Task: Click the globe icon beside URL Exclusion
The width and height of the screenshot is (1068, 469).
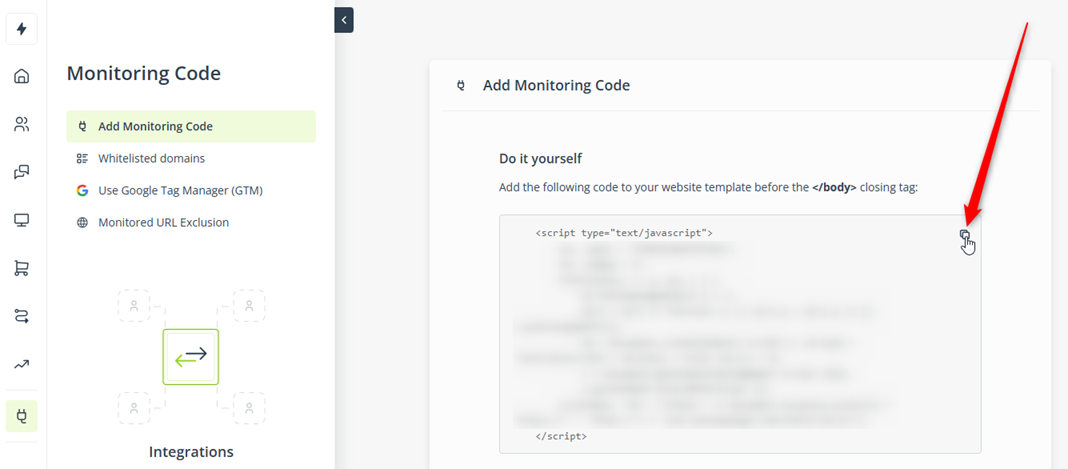Action: coord(82,223)
